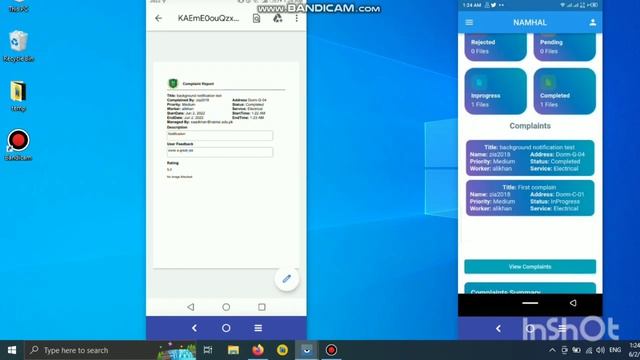Show hidden system tray icons

pyautogui.click(x=552, y=350)
